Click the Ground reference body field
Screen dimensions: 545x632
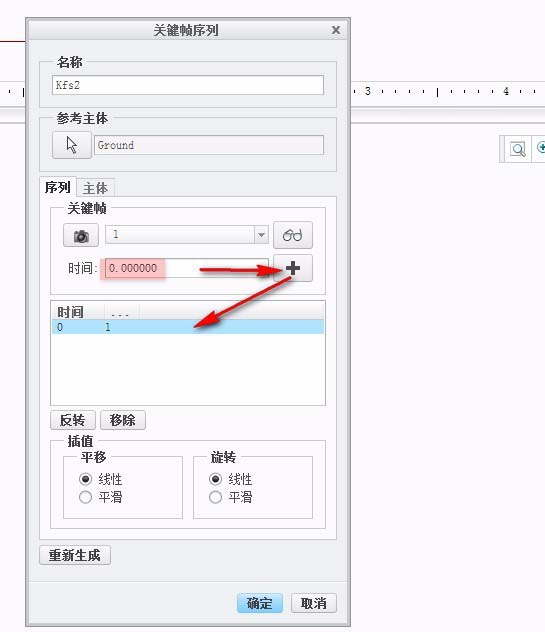coord(209,145)
